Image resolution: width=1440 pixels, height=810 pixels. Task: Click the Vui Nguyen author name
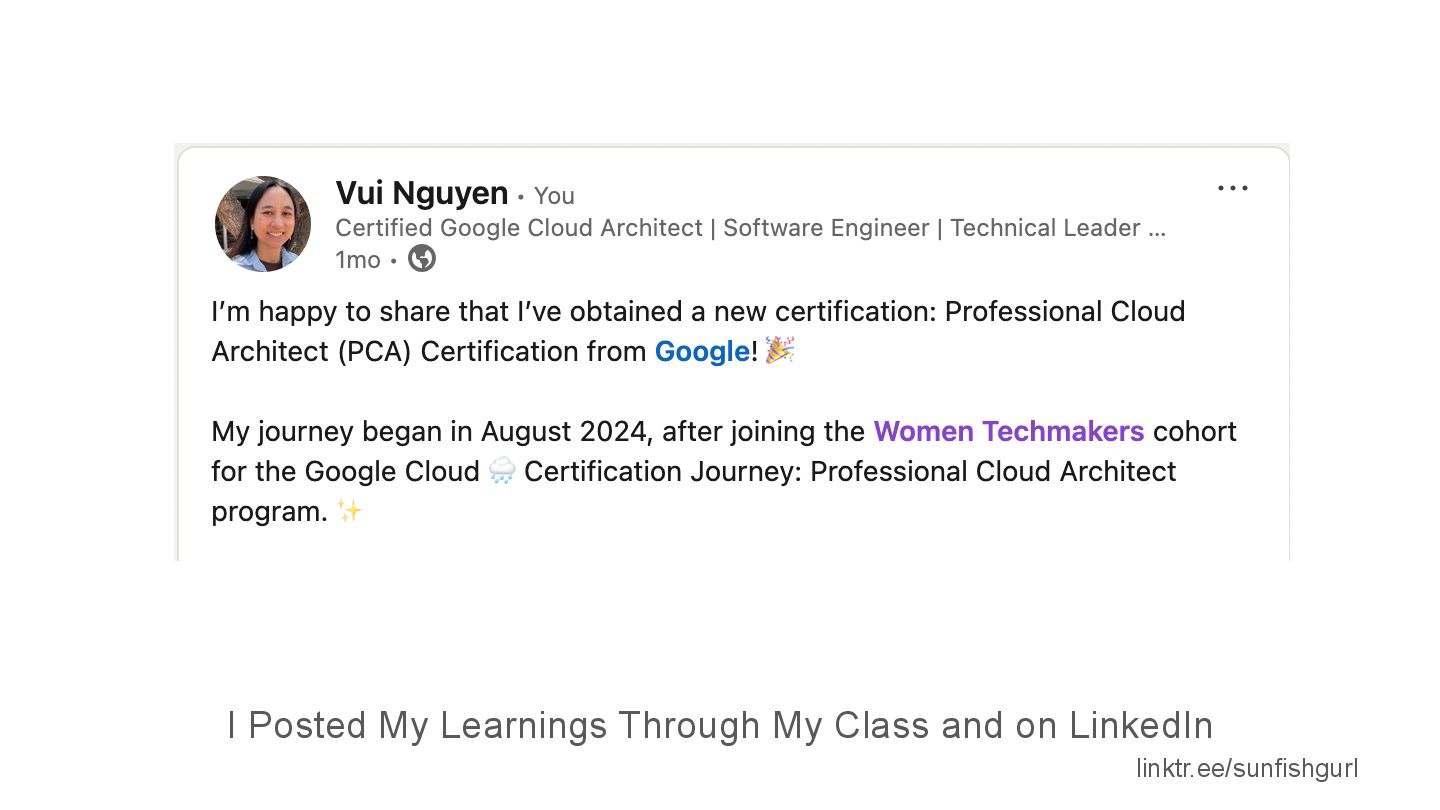pyautogui.click(x=422, y=192)
